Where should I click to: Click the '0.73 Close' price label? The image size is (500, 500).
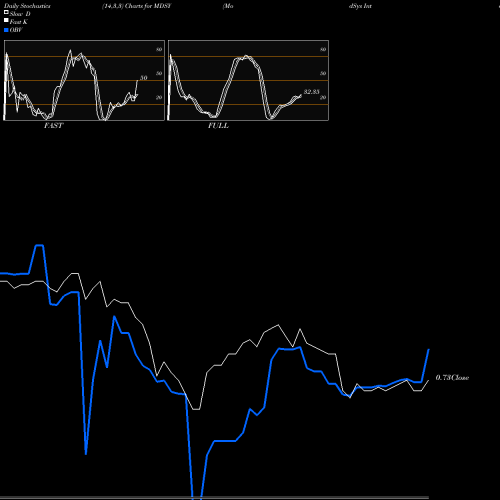point(452,378)
